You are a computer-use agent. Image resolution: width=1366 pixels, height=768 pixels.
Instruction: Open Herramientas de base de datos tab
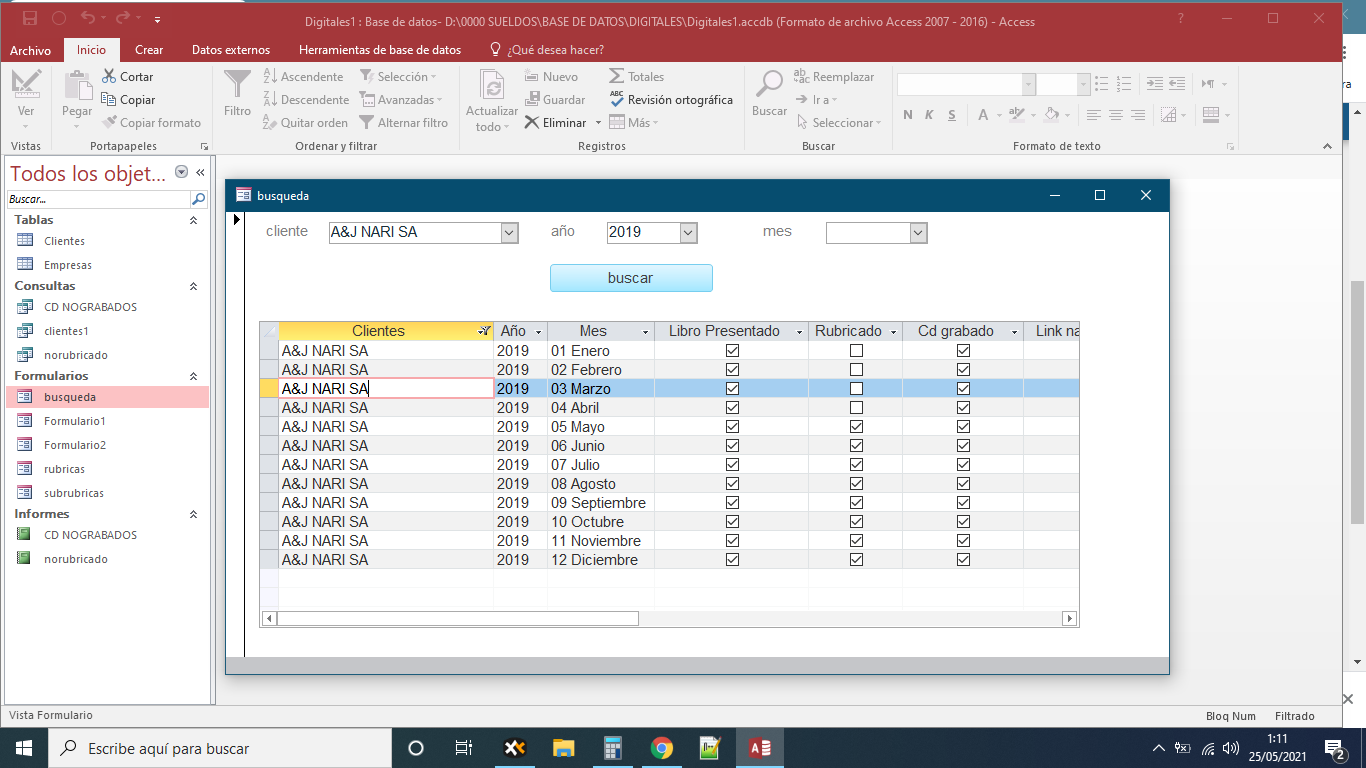tap(380, 50)
